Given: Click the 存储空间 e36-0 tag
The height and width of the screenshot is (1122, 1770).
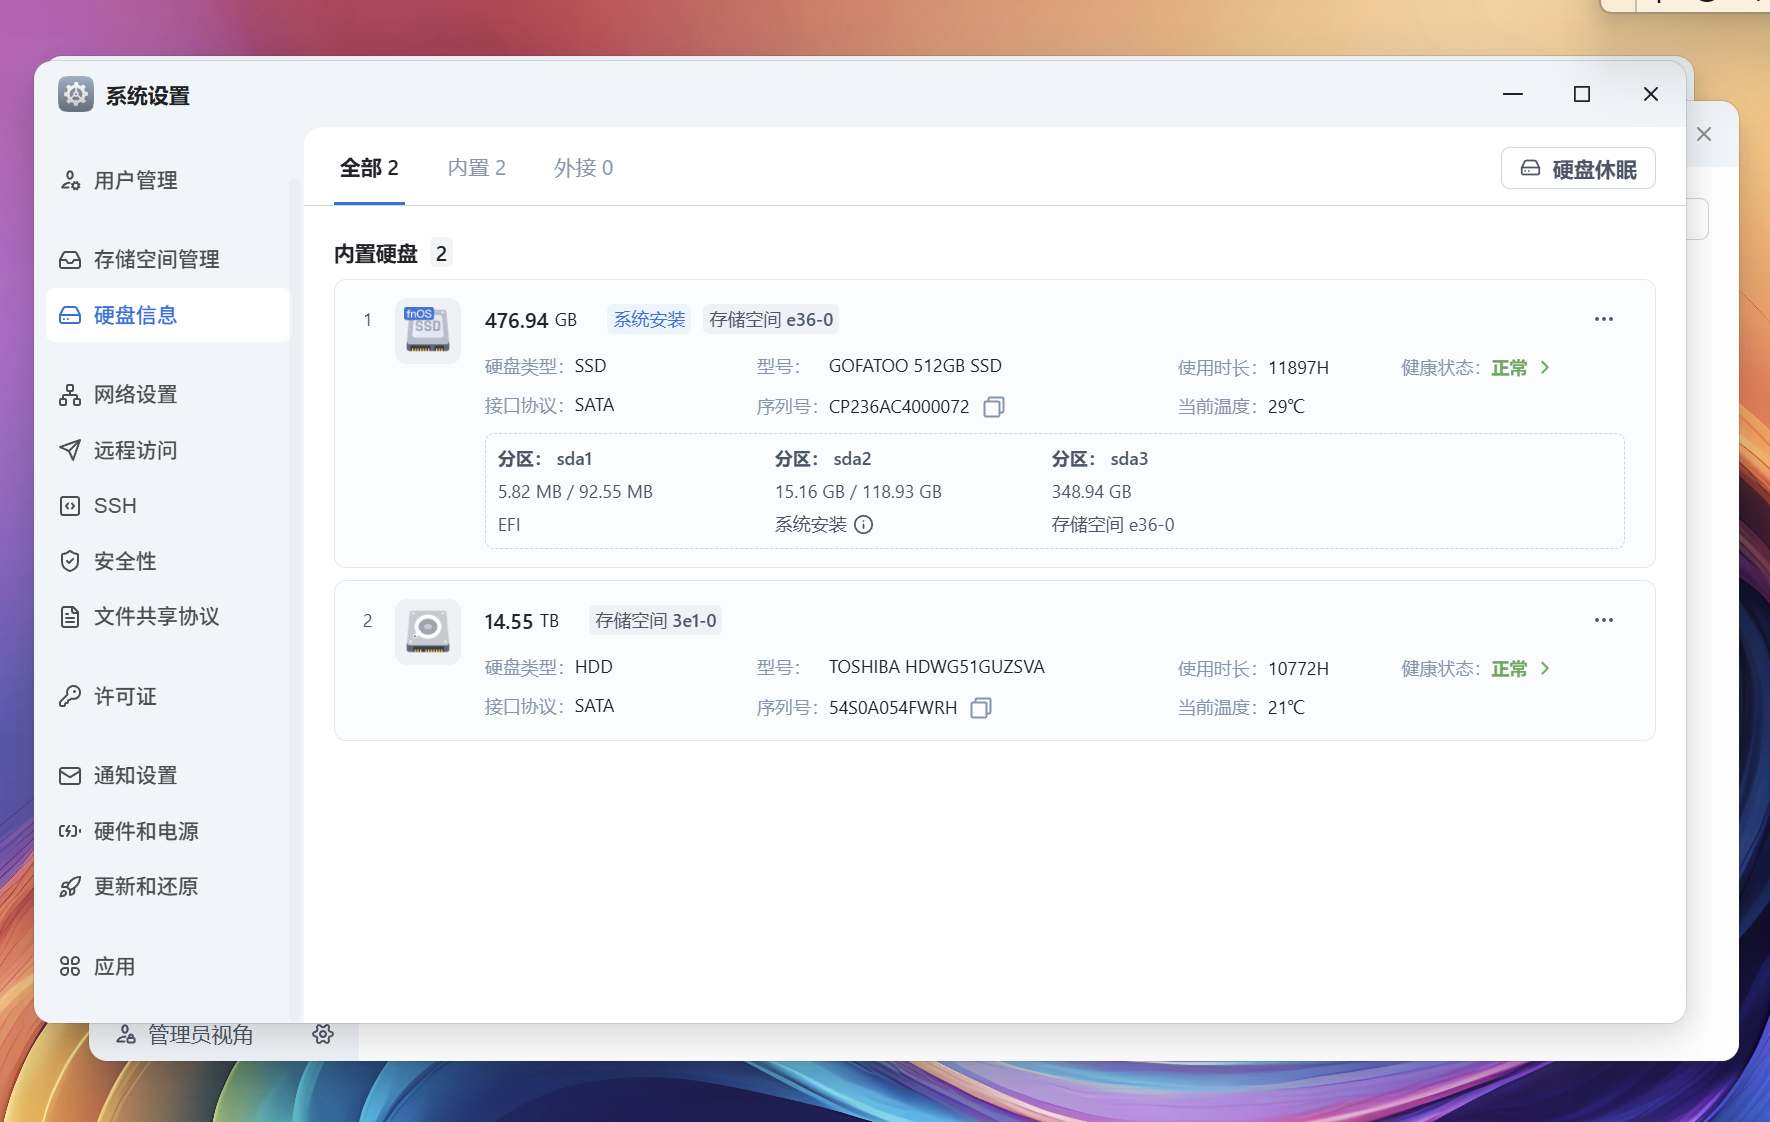Looking at the screenshot, I should coord(770,320).
